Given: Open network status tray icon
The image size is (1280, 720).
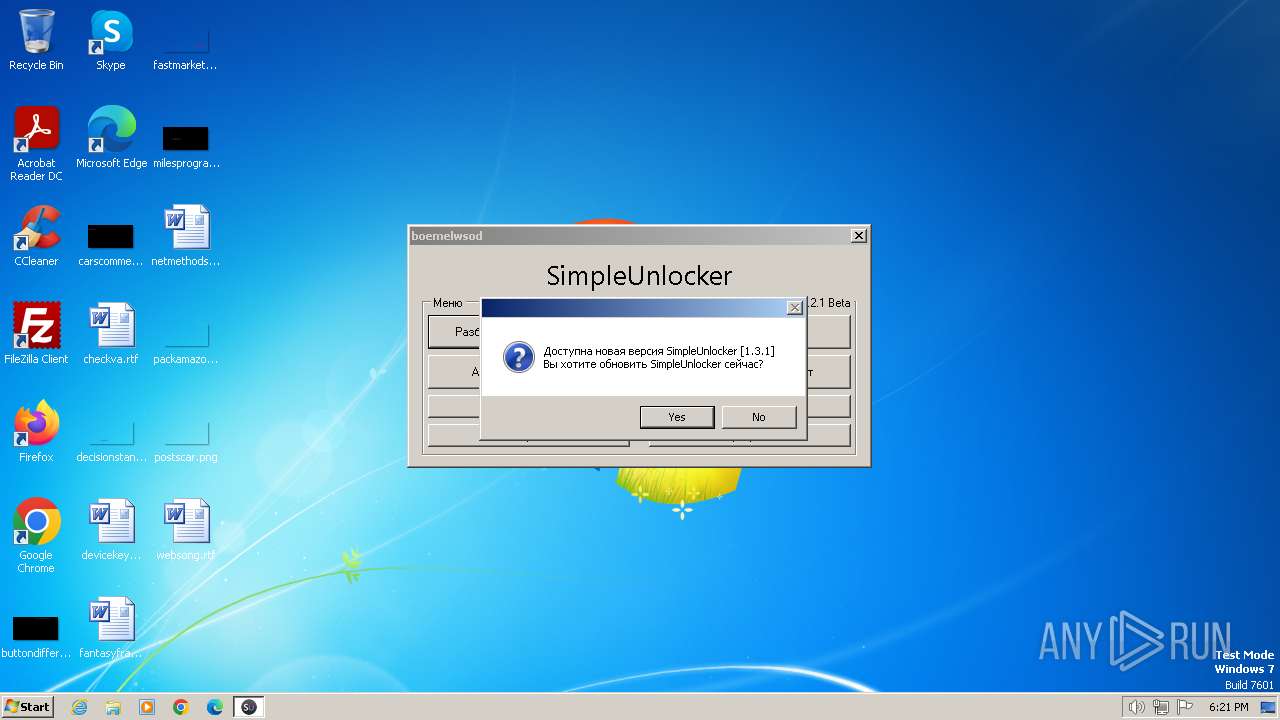Looking at the screenshot, I should pyautogui.click(x=1161, y=707).
